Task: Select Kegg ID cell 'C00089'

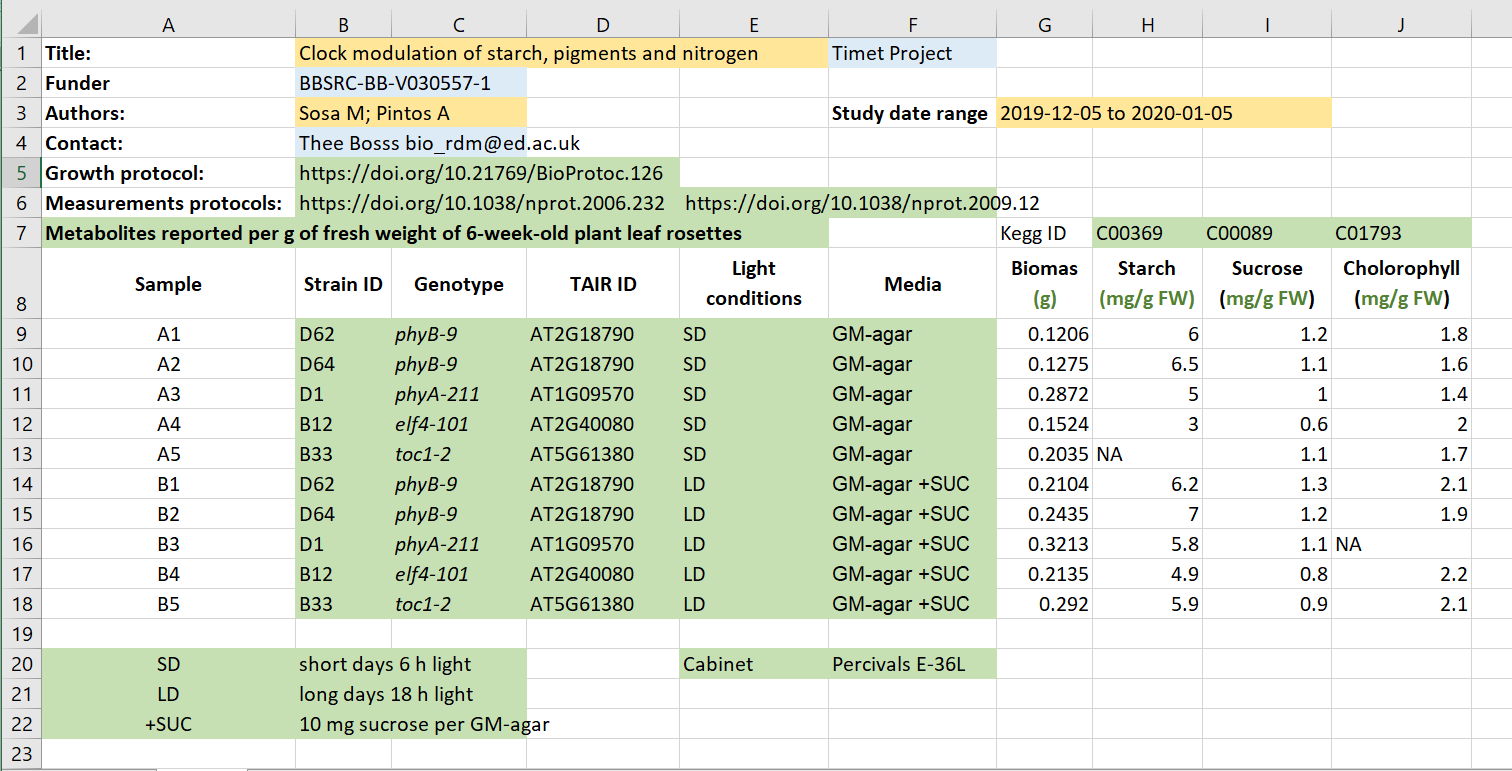Action: click(1267, 233)
